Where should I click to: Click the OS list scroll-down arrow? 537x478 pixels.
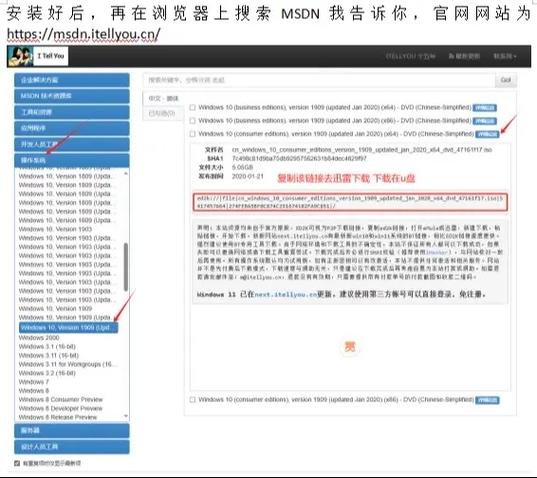126,416
